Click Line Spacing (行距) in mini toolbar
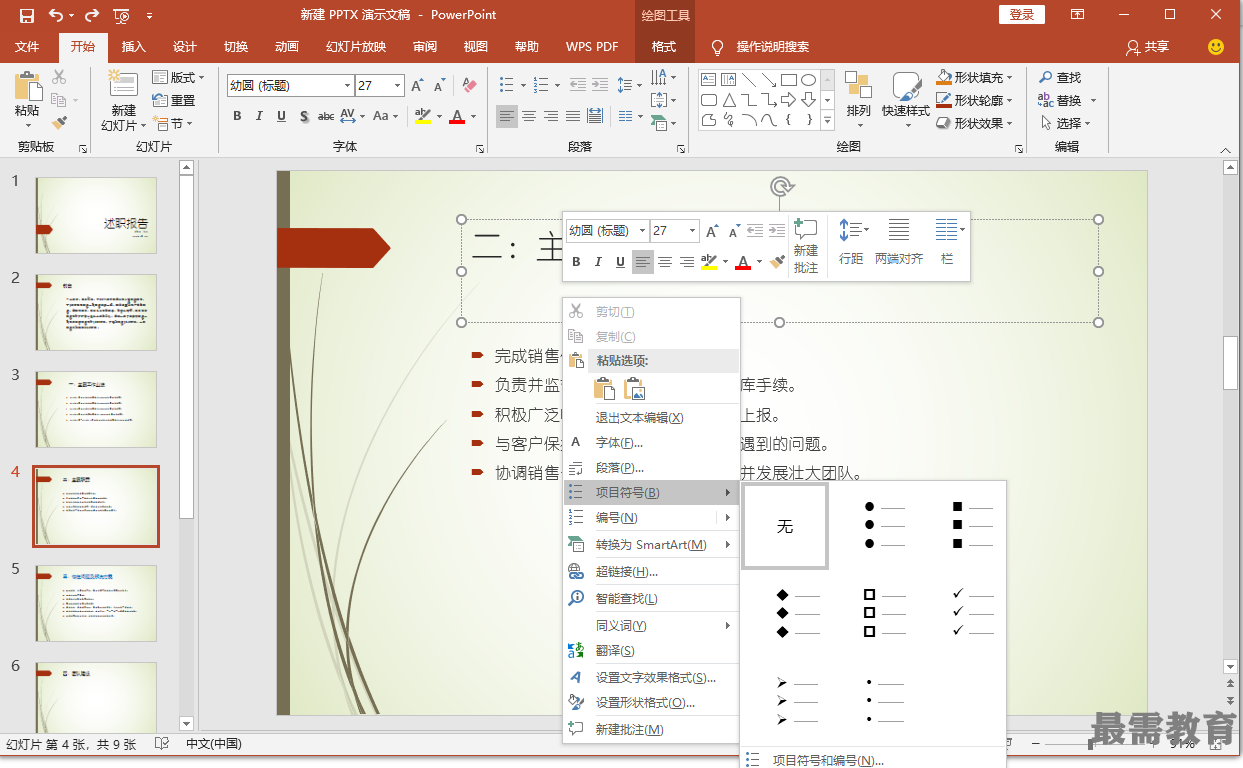1243x768 pixels. coord(852,242)
